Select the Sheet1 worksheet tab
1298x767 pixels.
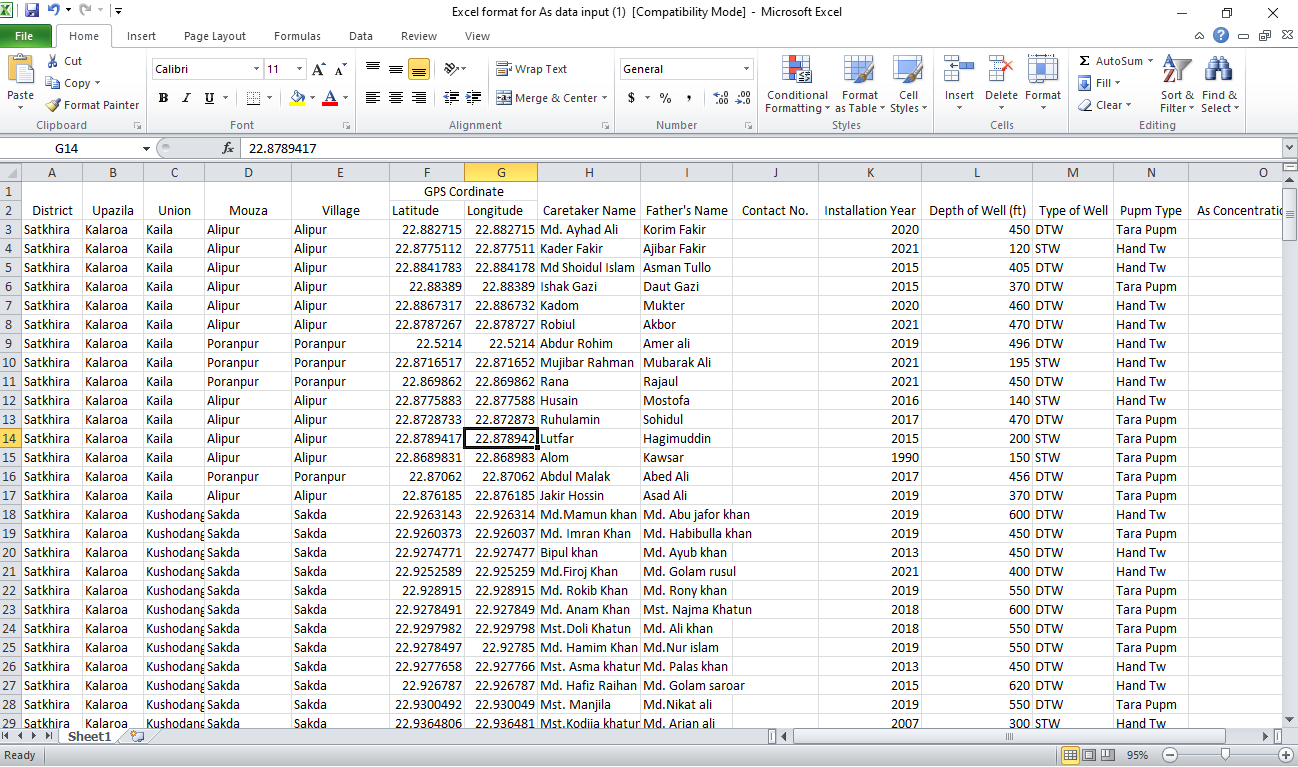click(90, 736)
